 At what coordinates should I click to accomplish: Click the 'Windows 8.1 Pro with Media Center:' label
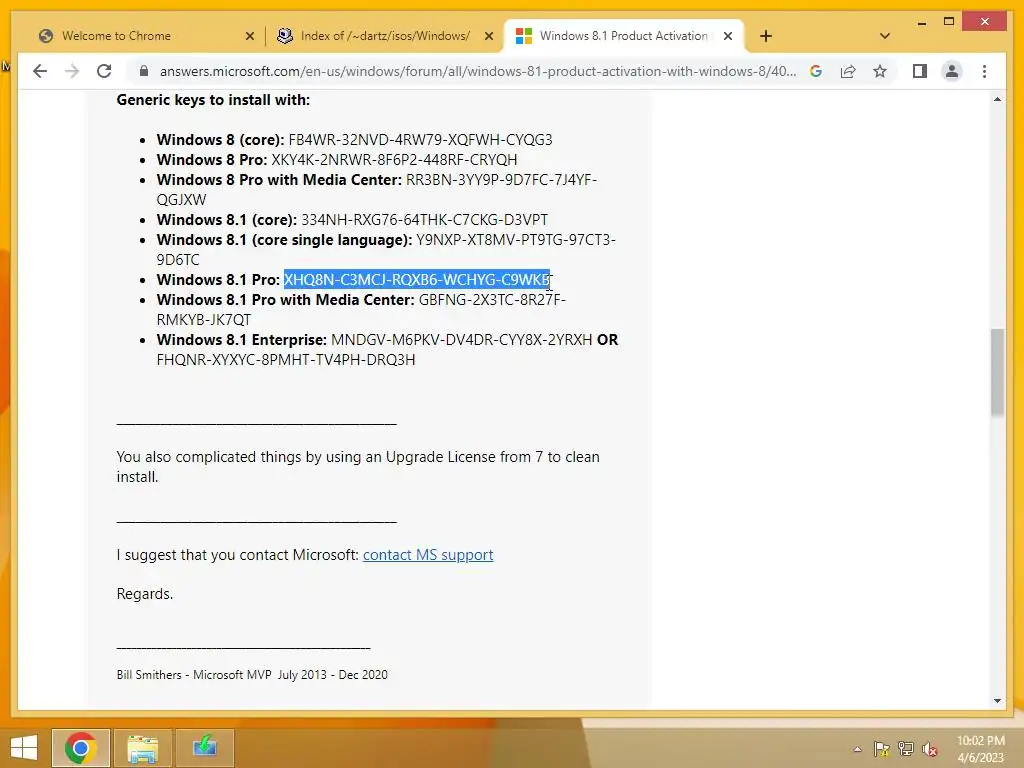coord(285,300)
